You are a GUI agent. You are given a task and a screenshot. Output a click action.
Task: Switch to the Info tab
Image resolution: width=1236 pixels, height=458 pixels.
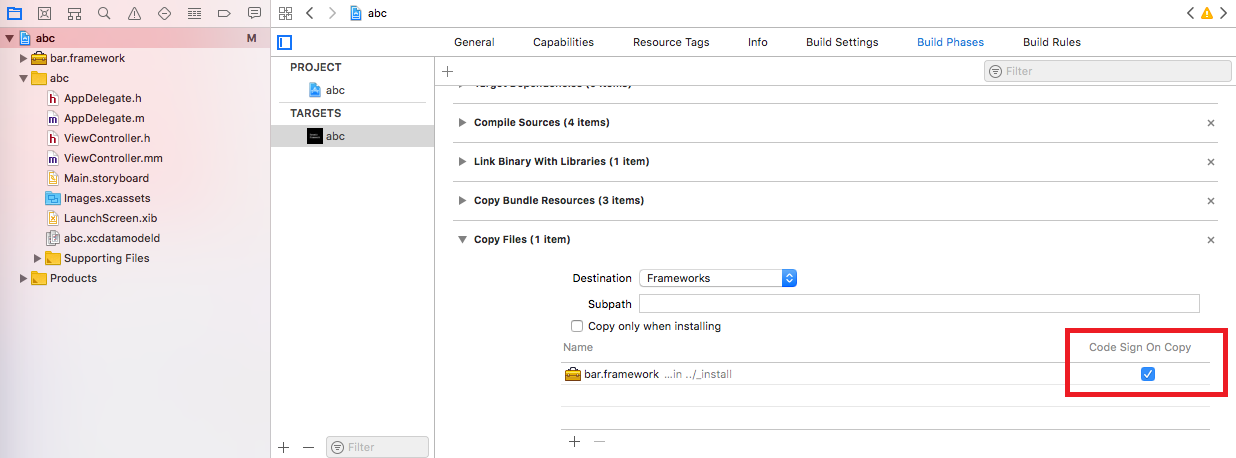(758, 42)
